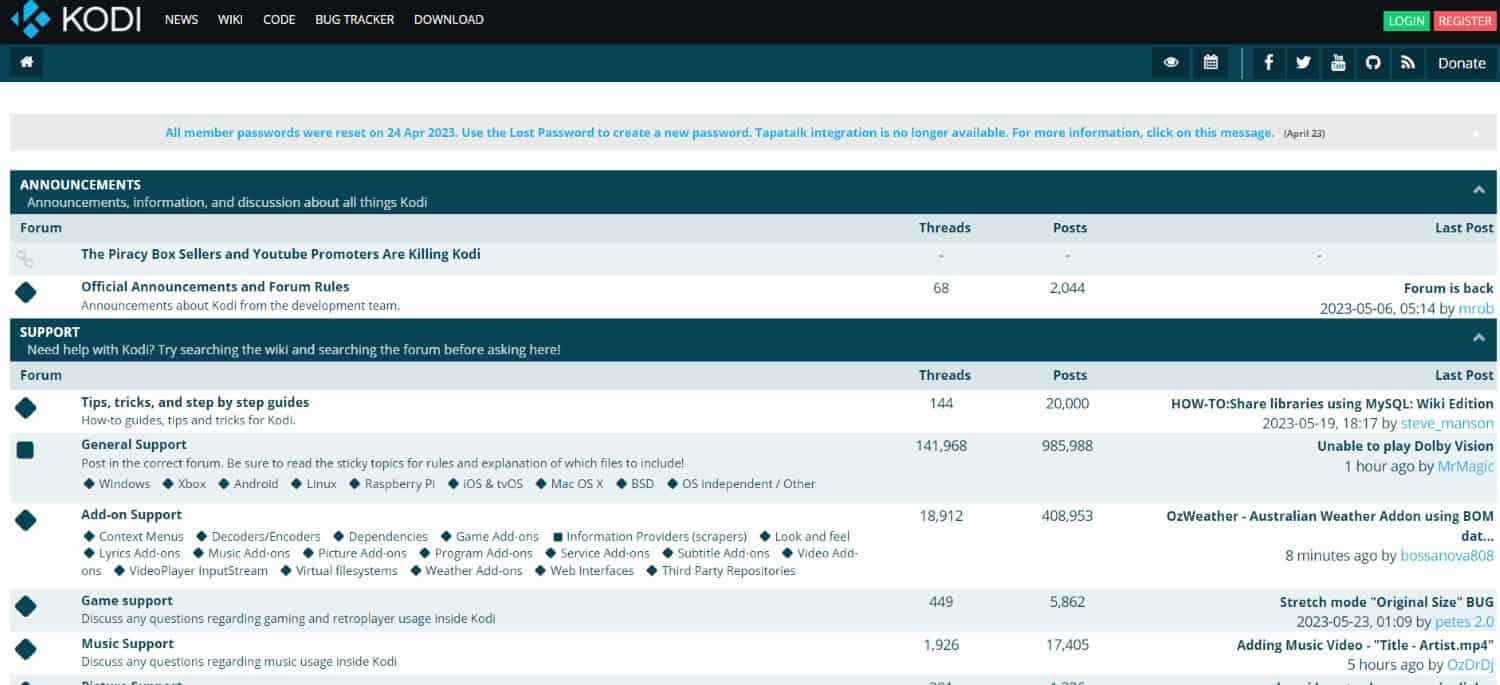Open the Music Support forum

click(x=127, y=643)
